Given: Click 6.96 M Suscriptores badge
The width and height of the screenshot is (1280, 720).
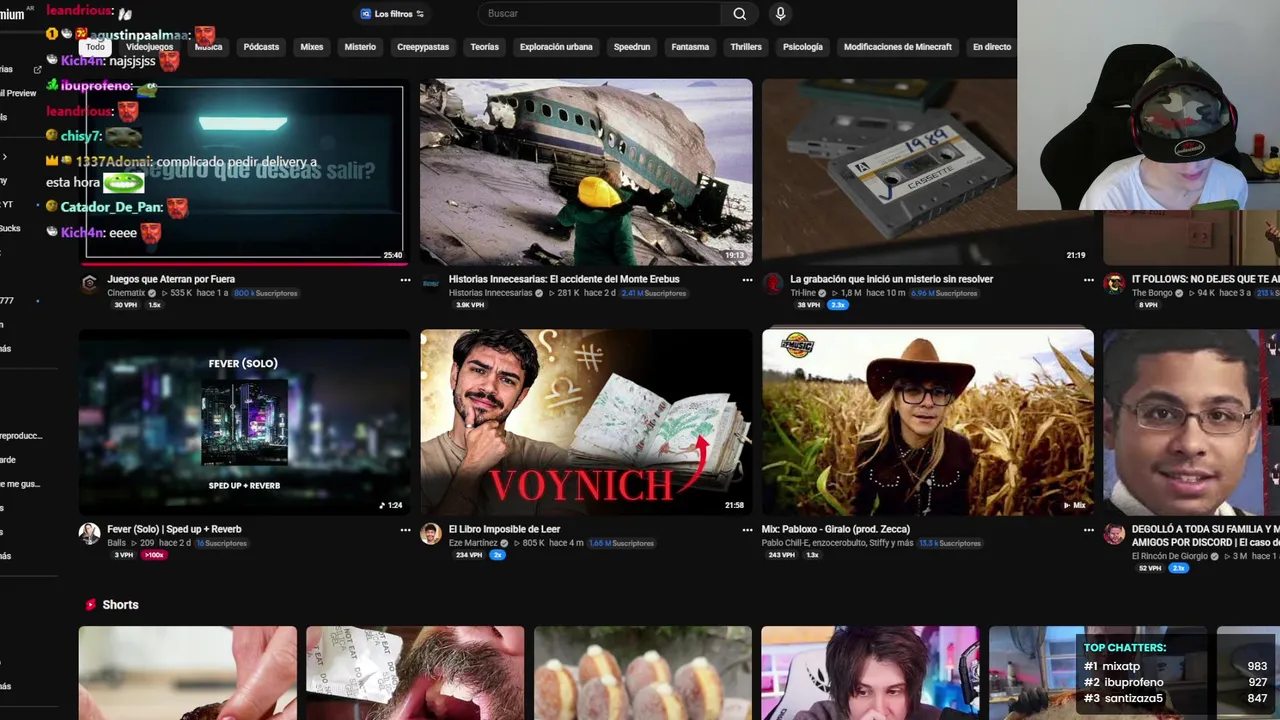Looking at the screenshot, I should (x=944, y=293).
